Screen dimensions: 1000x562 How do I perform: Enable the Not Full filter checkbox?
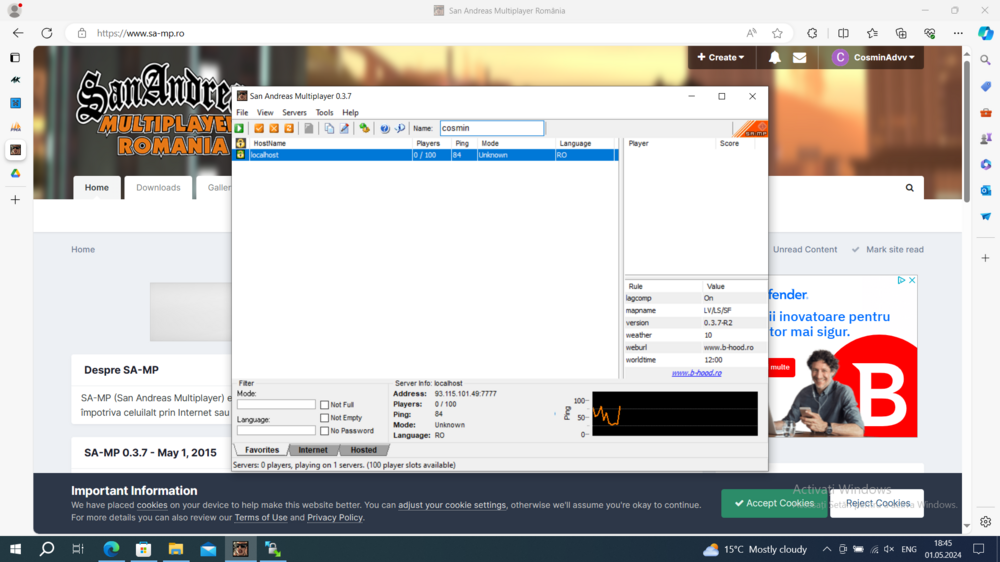(x=325, y=404)
